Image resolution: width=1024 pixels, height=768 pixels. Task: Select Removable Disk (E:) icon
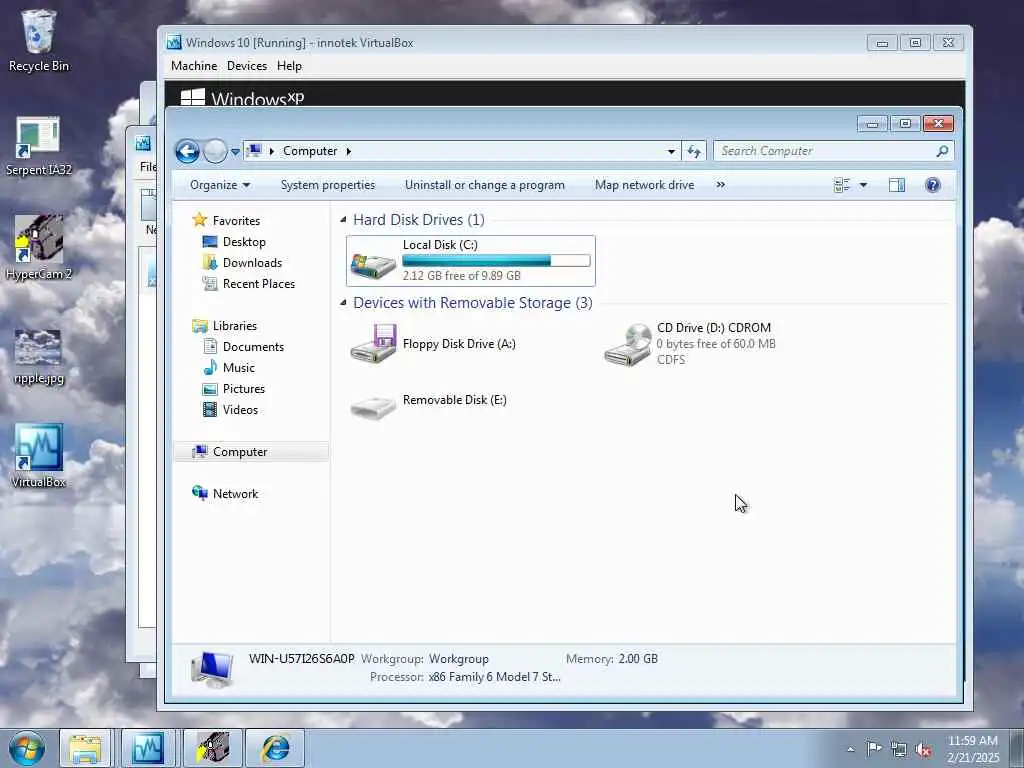[373, 406]
